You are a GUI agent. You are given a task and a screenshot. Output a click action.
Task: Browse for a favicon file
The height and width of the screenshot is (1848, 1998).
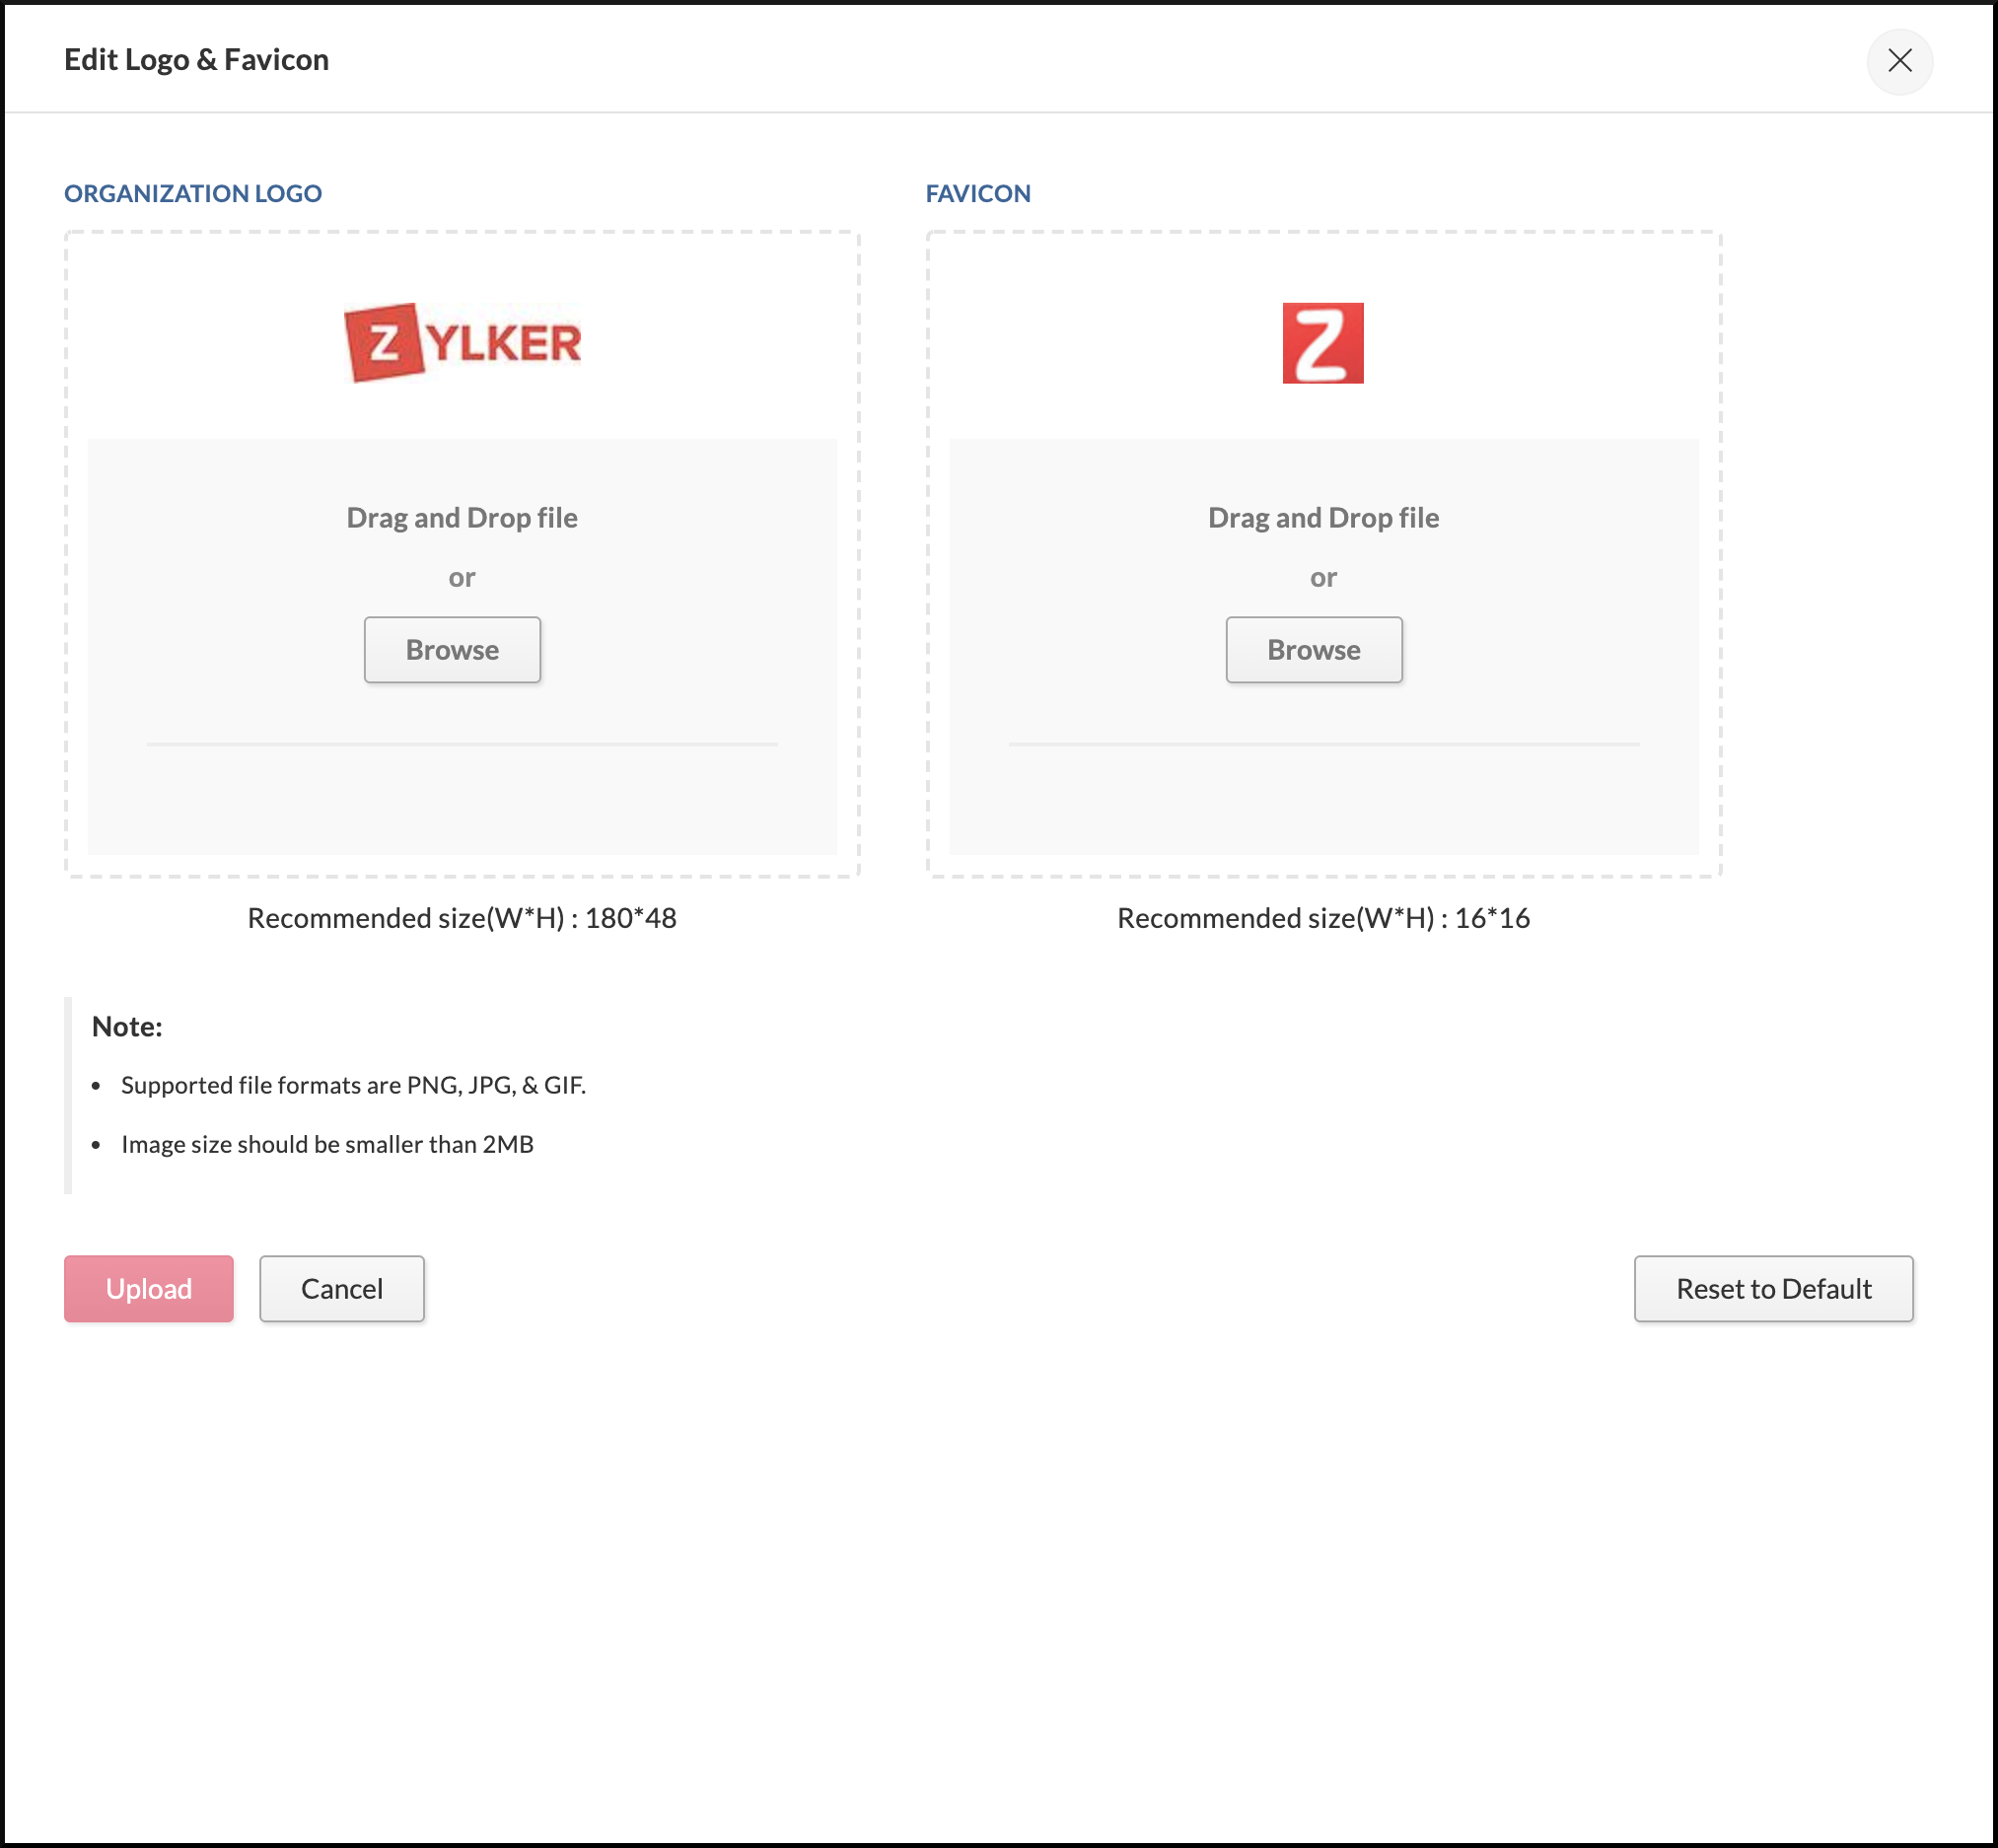coord(1313,650)
